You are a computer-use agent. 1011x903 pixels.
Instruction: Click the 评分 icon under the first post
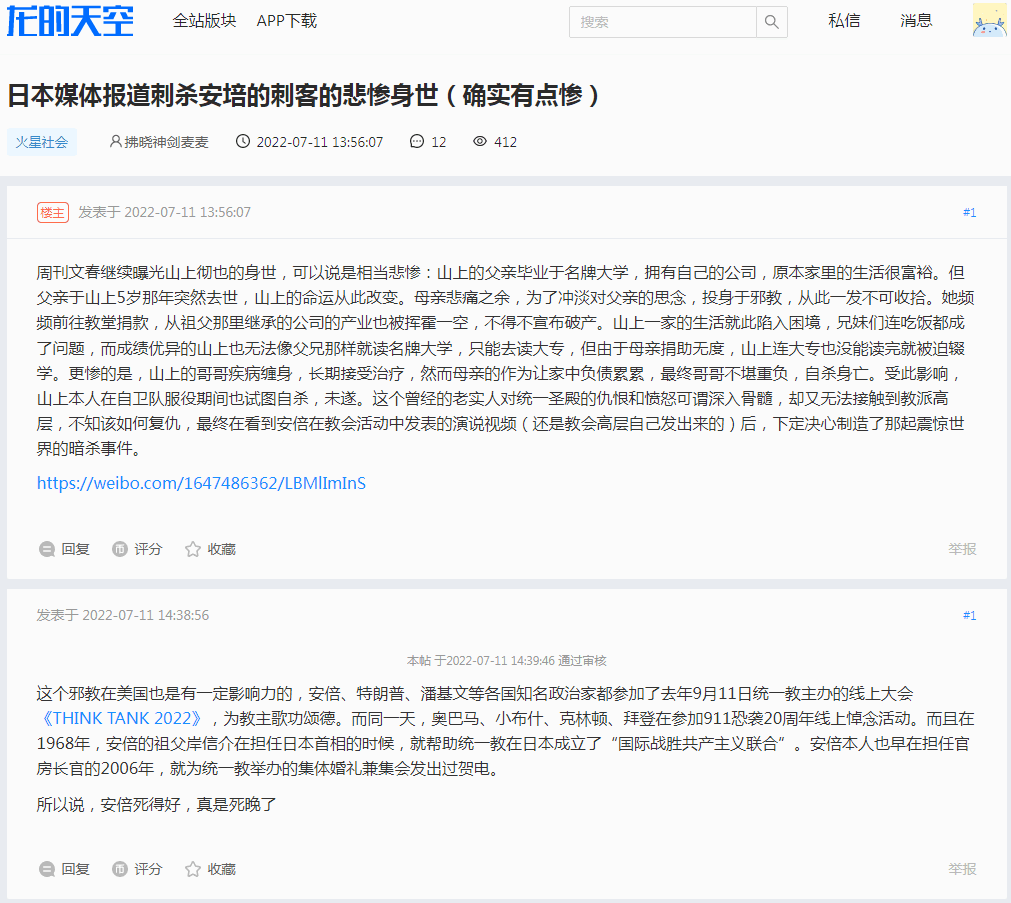(x=119, y=550)
